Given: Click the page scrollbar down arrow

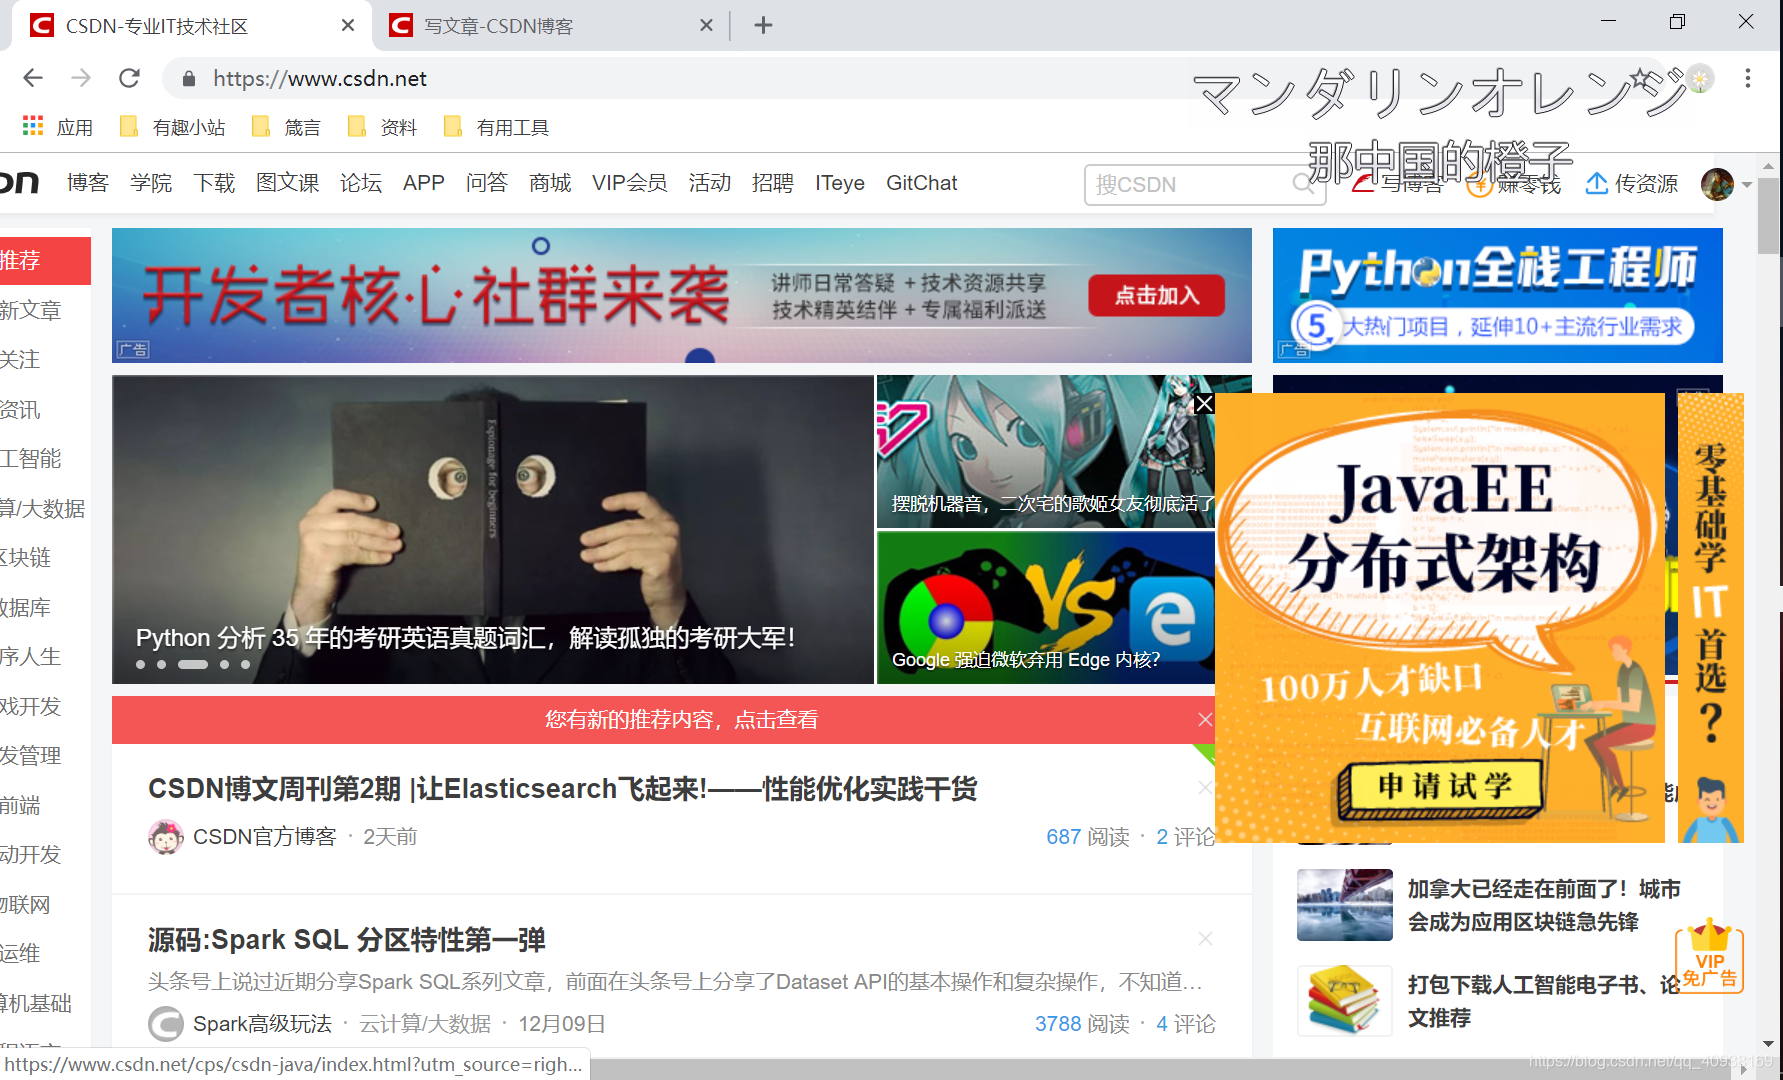Looking at the screenshot, I should point(1768,1043).
